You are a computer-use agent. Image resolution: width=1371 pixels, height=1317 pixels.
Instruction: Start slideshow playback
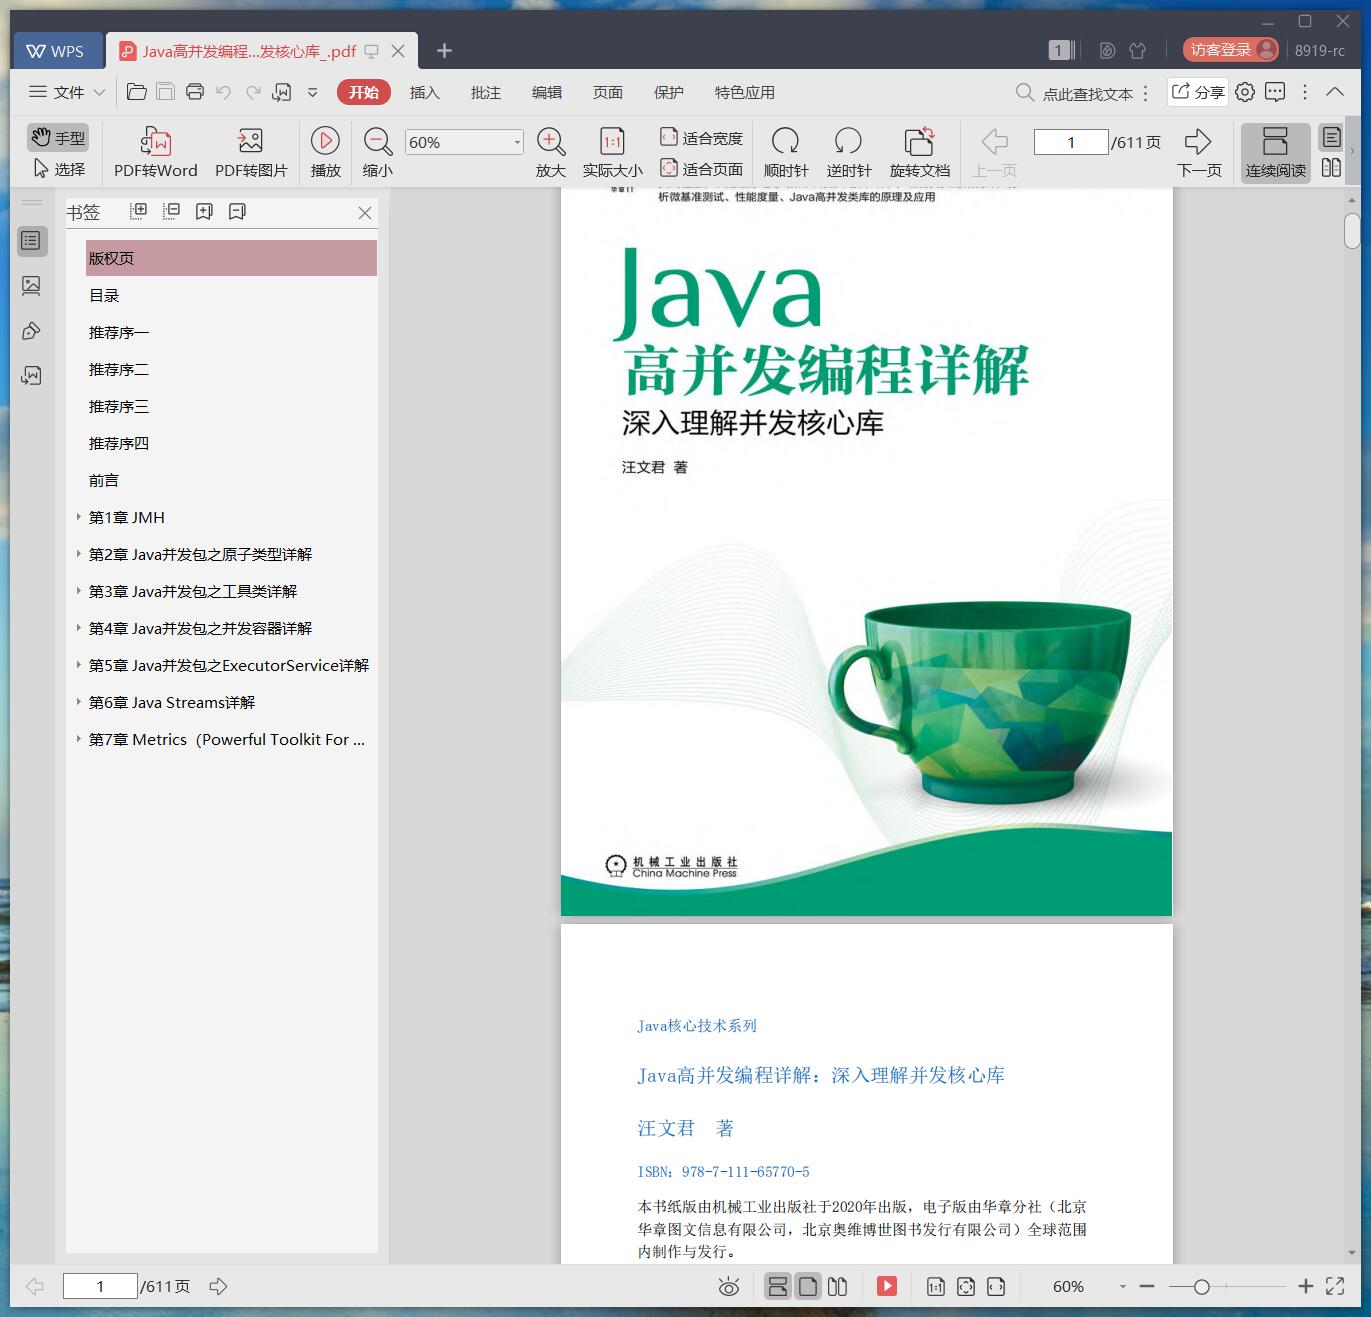tap(325, 152)
